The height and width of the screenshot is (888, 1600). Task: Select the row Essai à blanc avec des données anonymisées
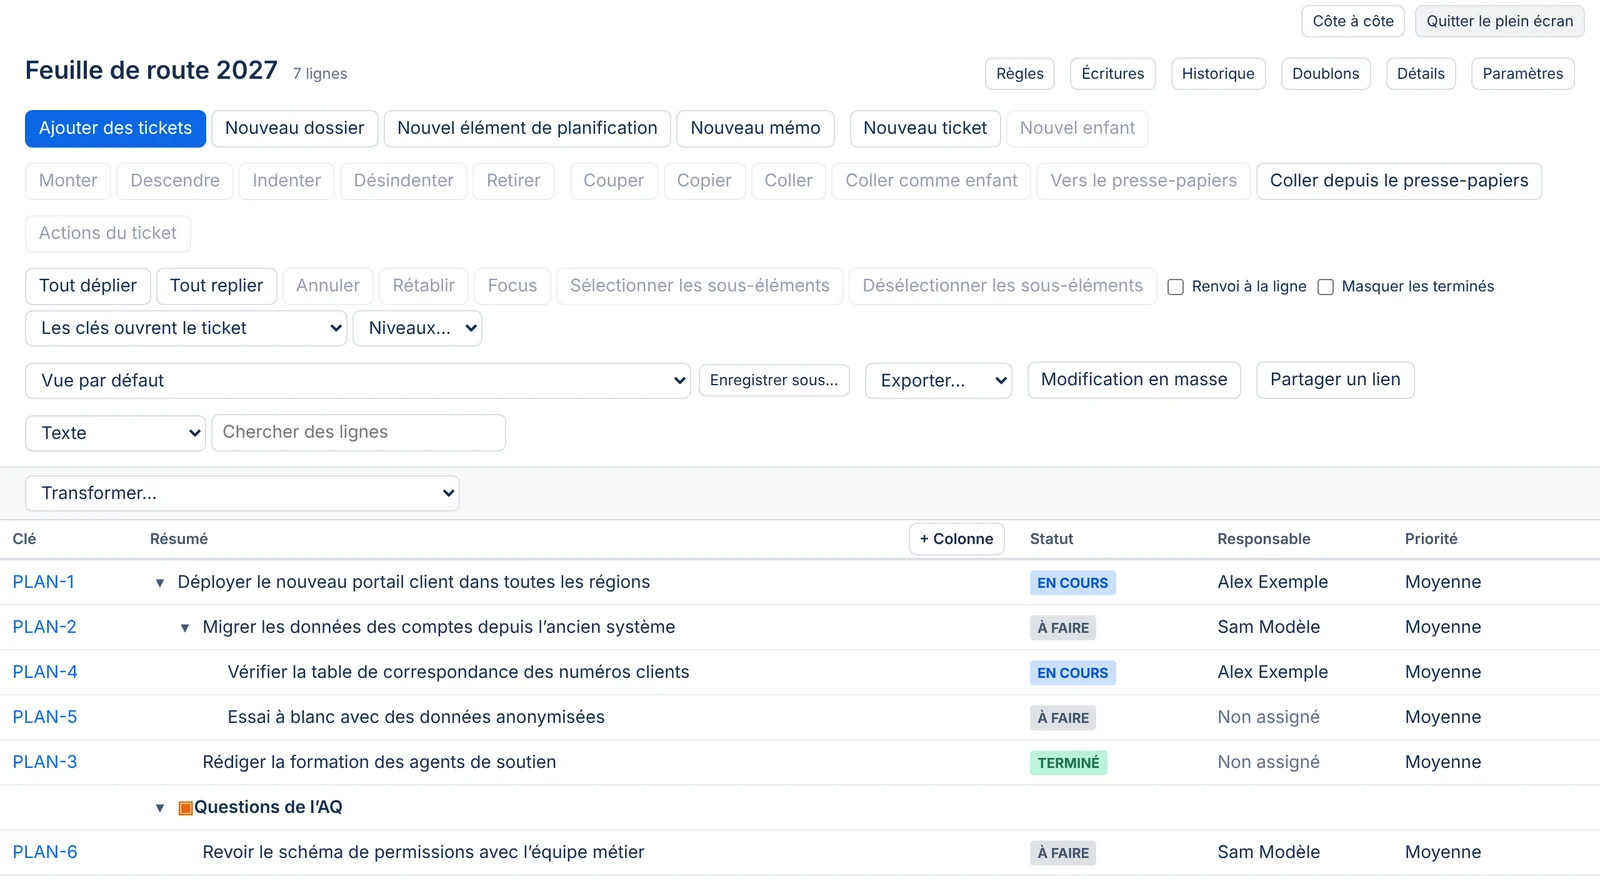point(800,718)
